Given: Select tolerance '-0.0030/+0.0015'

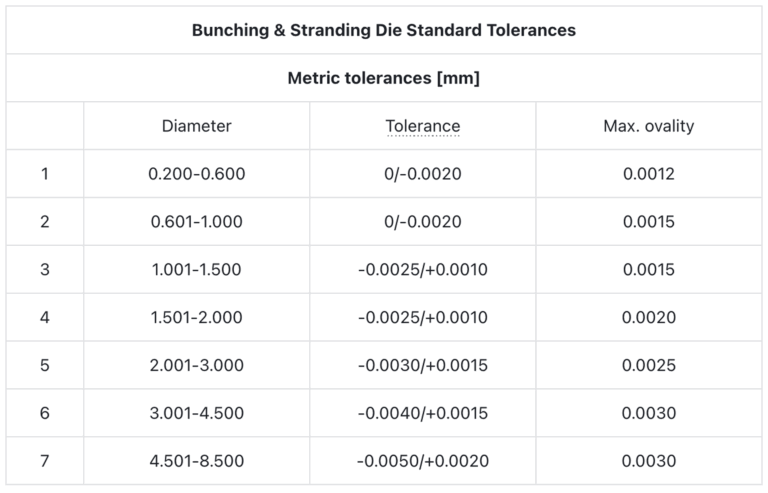Looking at the screenshot, I should [x=423, y=366].
